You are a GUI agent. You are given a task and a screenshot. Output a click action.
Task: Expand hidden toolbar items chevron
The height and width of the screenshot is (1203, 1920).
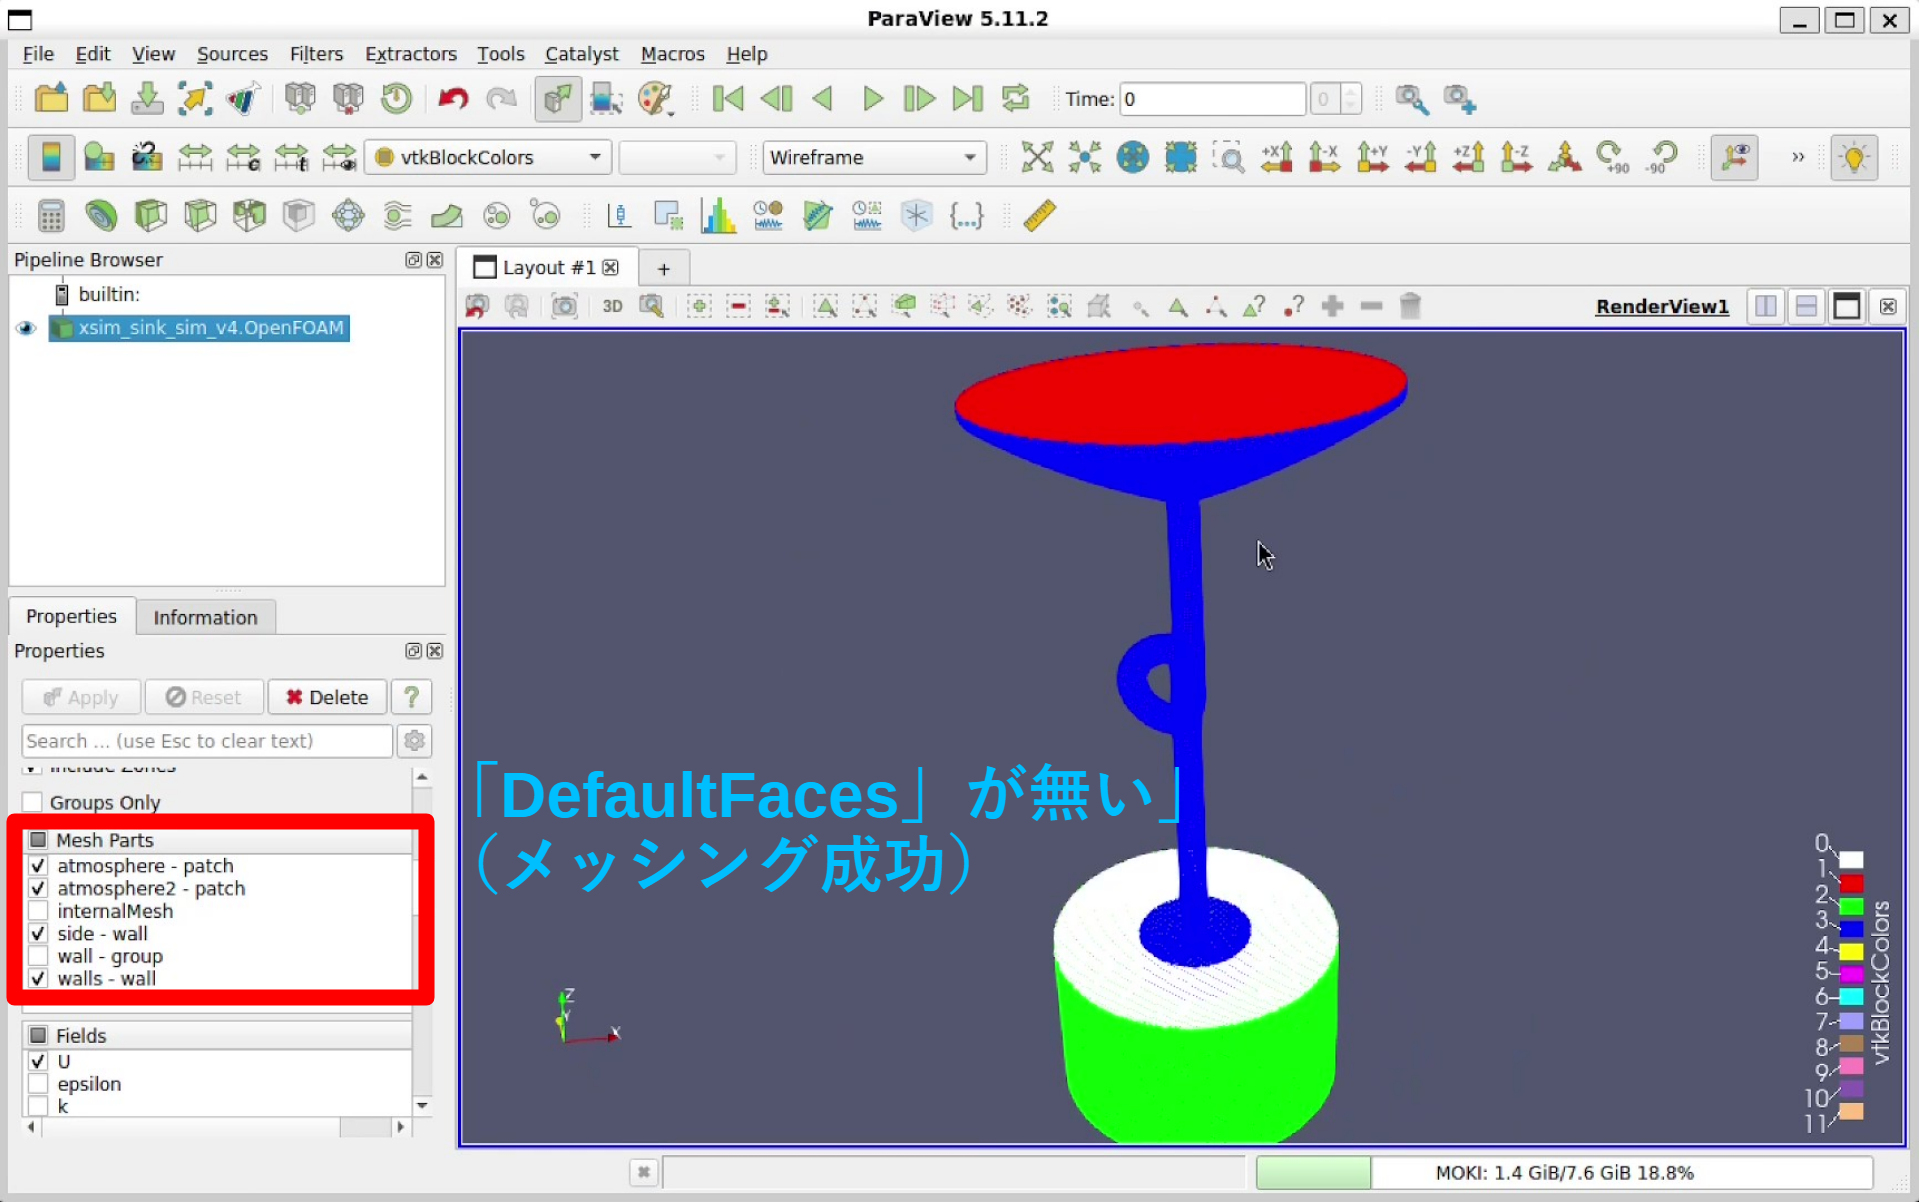coord(1797,157)
